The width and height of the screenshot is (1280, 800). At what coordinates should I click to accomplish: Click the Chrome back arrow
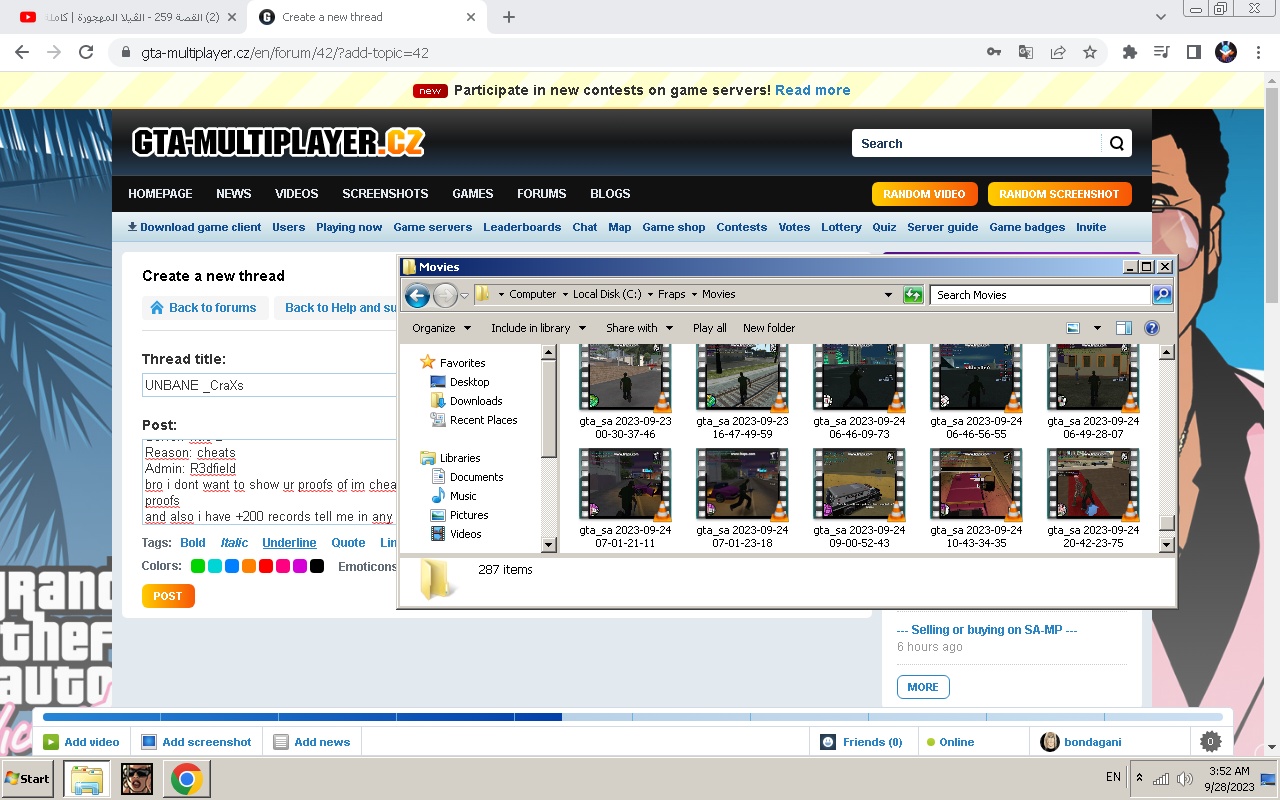click(22, 52)
